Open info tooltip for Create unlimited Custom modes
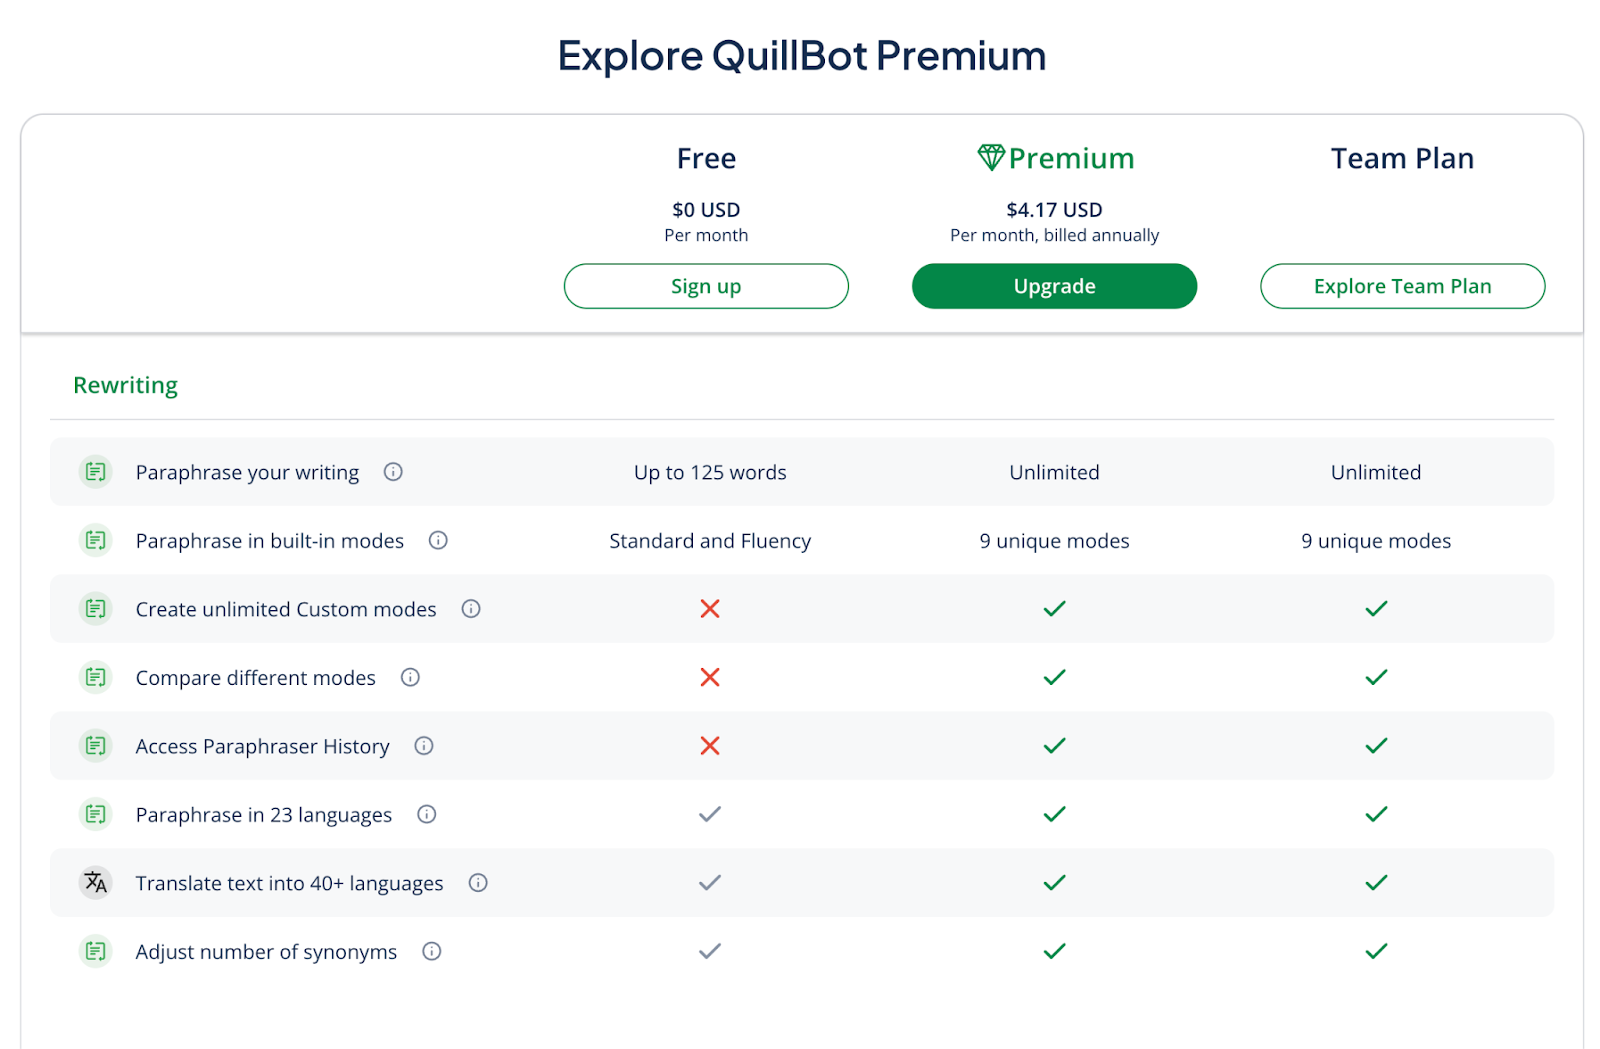 (x=471, y=608)
